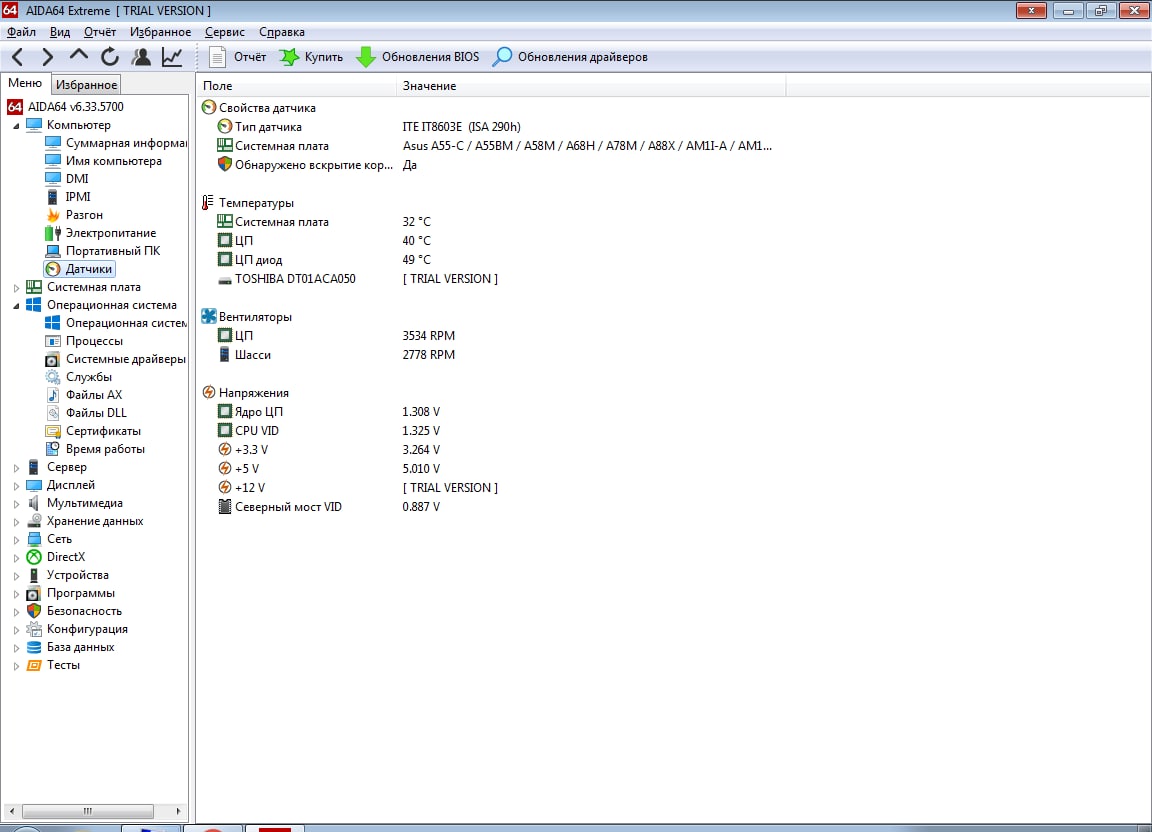The image size is (1152, 832).
Task: Open Процессы in the tree
Action: (84, 341)
